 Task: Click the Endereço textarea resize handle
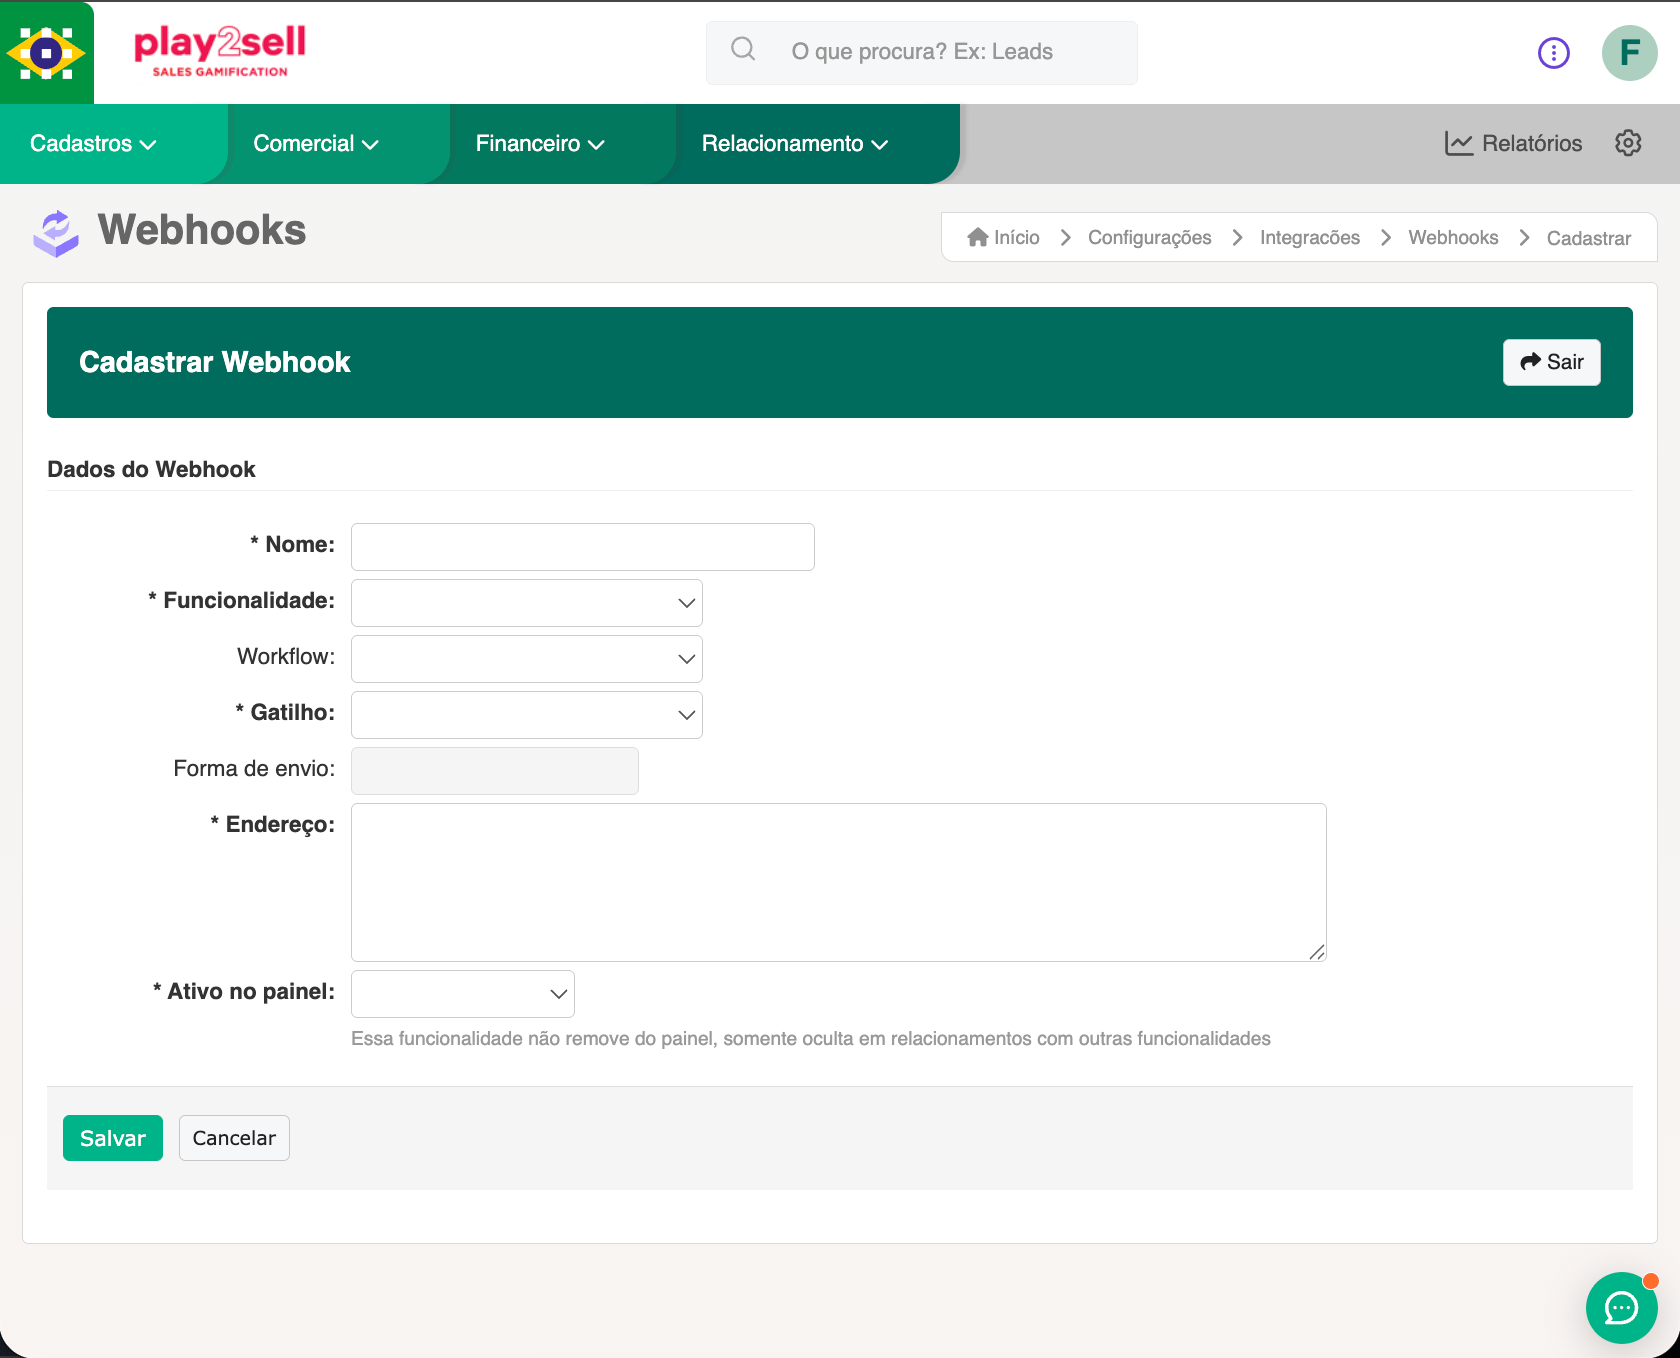[x=1317, y=952]
